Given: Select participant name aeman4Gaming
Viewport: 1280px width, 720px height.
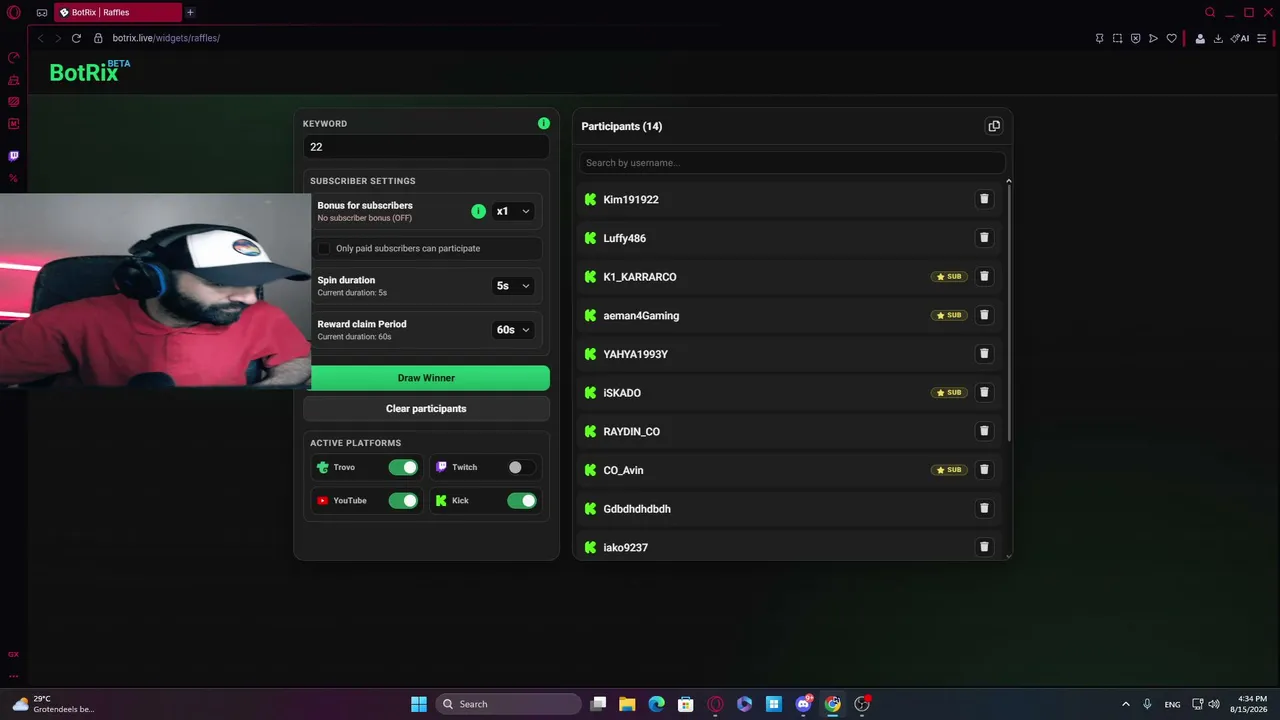Looking at the screenshot, I should 641,316.
